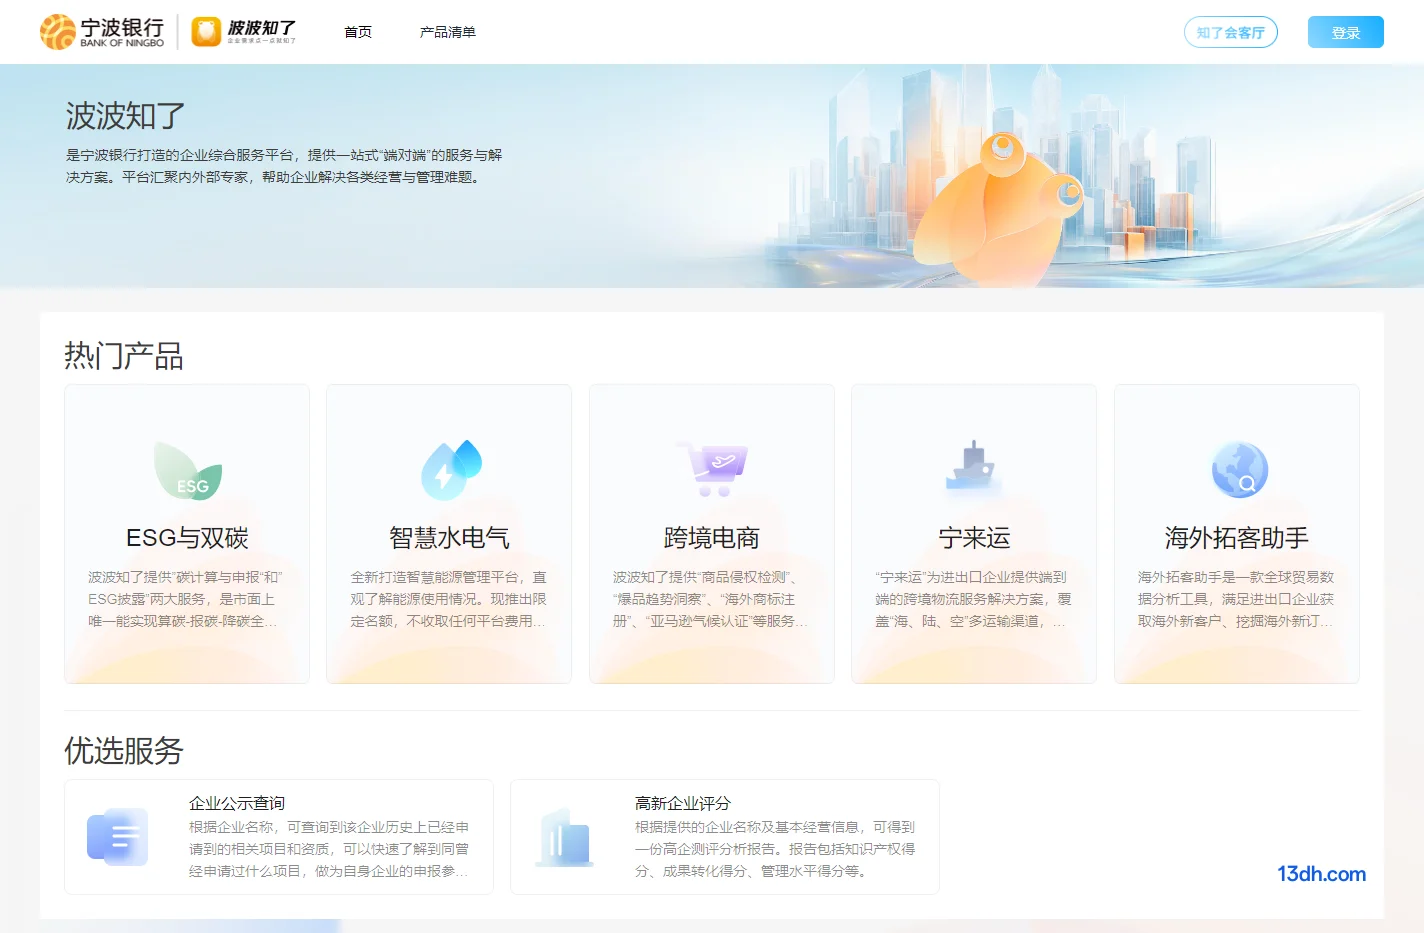Viewport: 1424px width, 933px height.
Task: Click the 智慧水电气 water drop icon
Action: [x=450, y=470]
